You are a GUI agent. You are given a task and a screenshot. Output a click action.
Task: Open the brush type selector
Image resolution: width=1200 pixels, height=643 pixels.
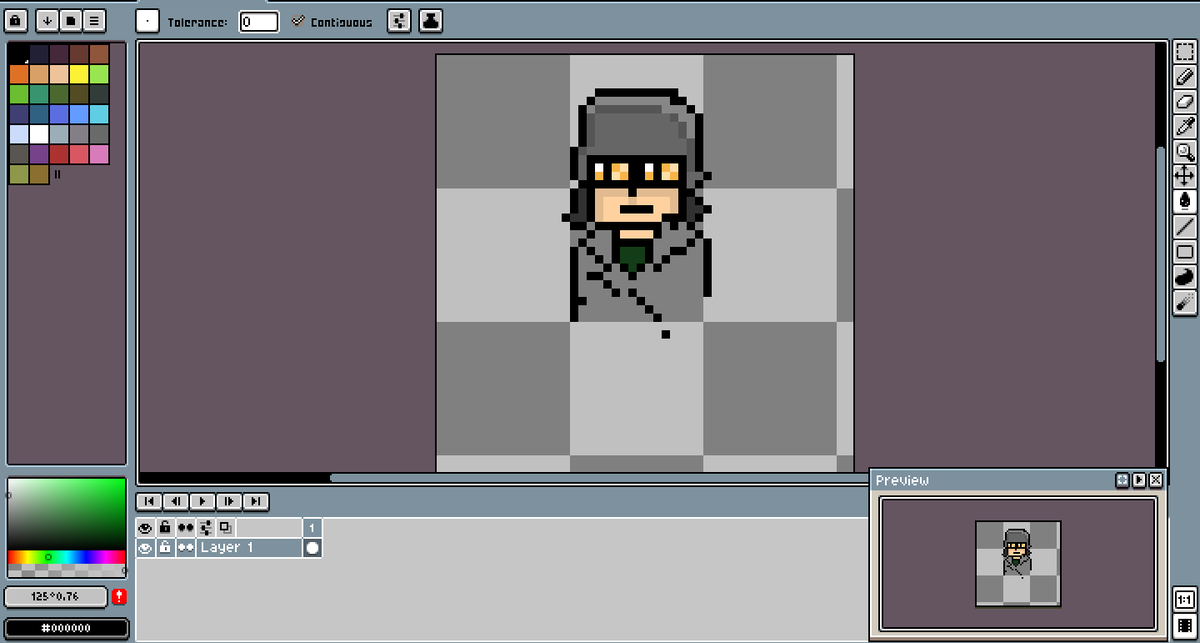point(148,21)
